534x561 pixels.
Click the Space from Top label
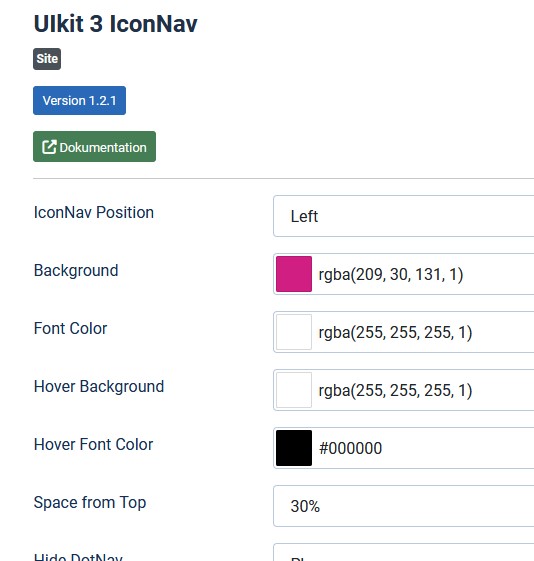pos(90,502)
